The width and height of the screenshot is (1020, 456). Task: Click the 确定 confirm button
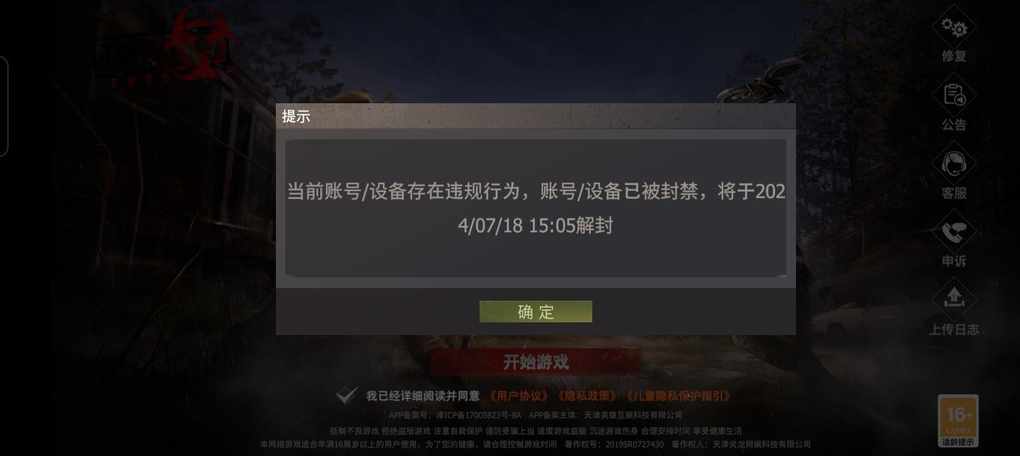536,312
